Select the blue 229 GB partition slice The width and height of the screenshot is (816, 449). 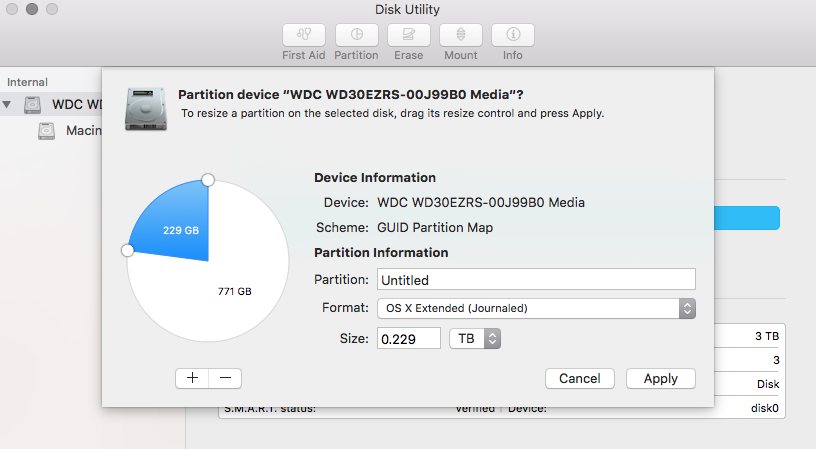pos(175,225)
